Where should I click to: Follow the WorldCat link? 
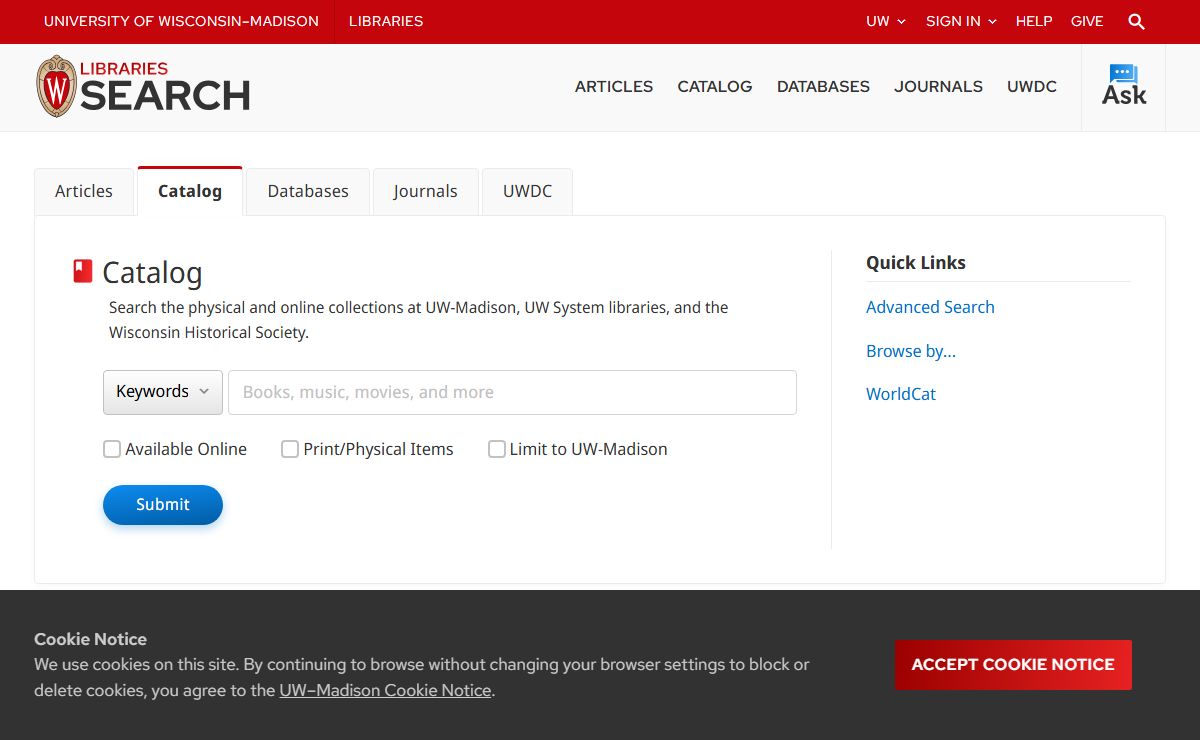tap(901, 394)
